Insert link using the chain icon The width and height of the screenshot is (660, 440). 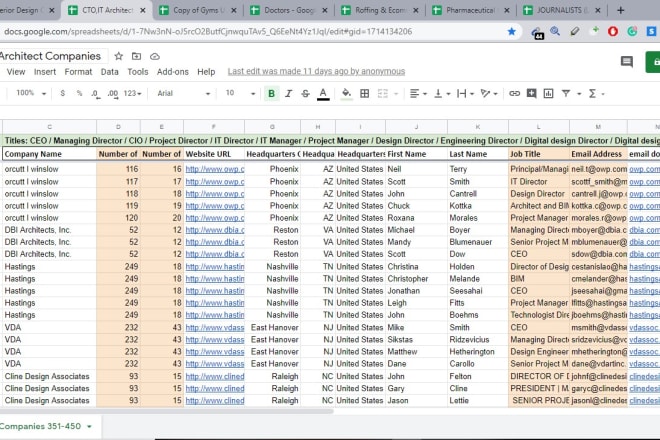[x=514, y=93]
